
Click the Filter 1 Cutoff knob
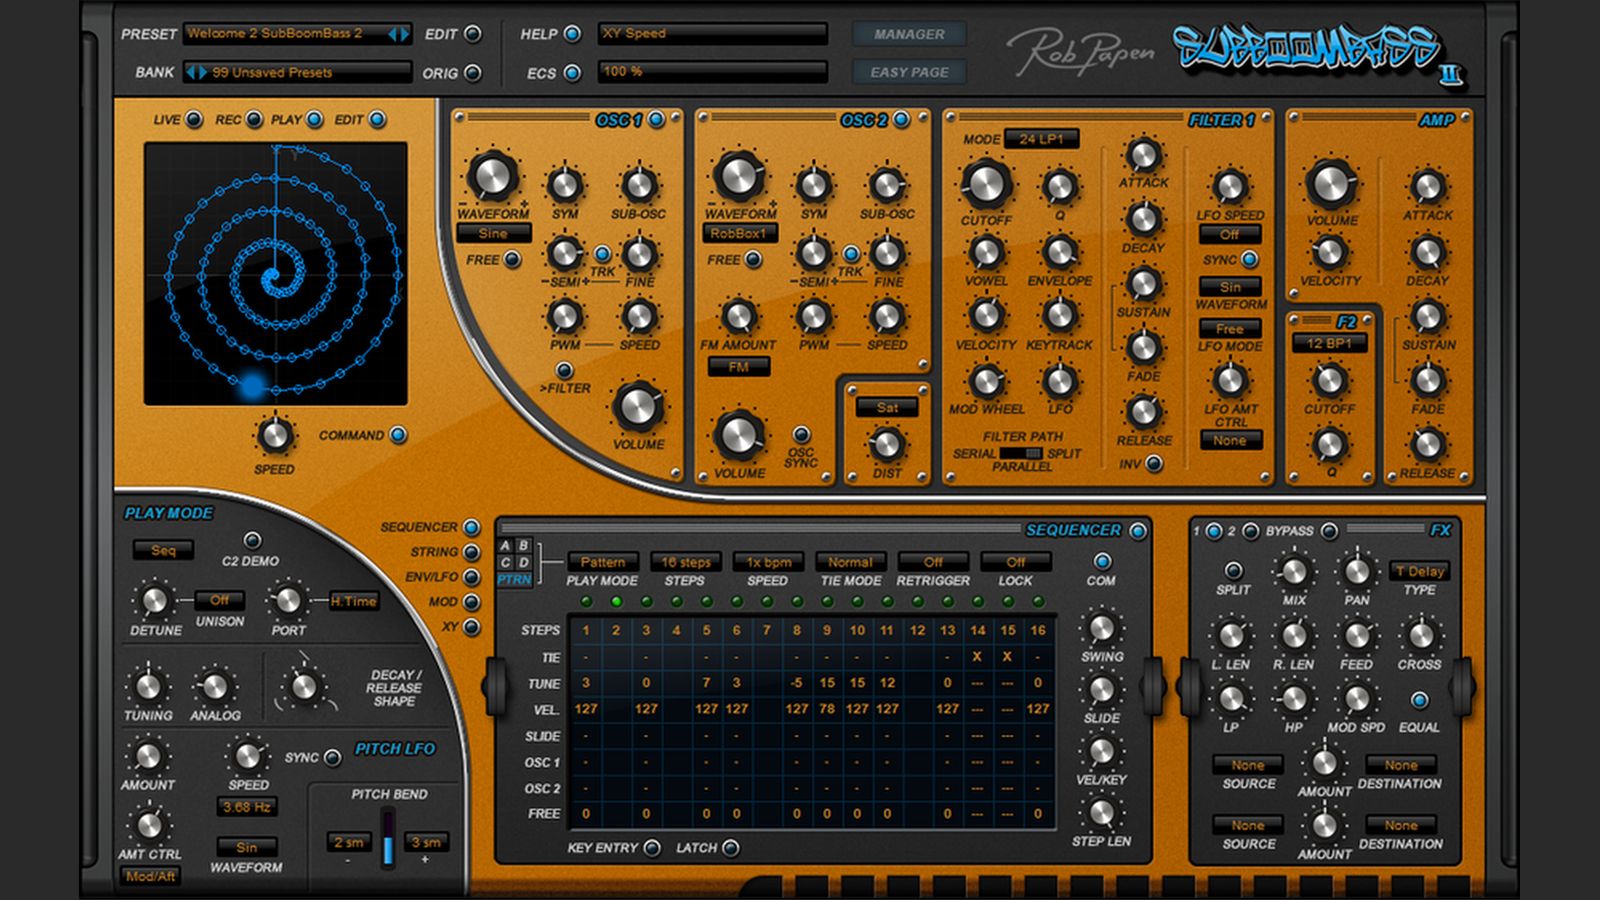coord(986,184)
